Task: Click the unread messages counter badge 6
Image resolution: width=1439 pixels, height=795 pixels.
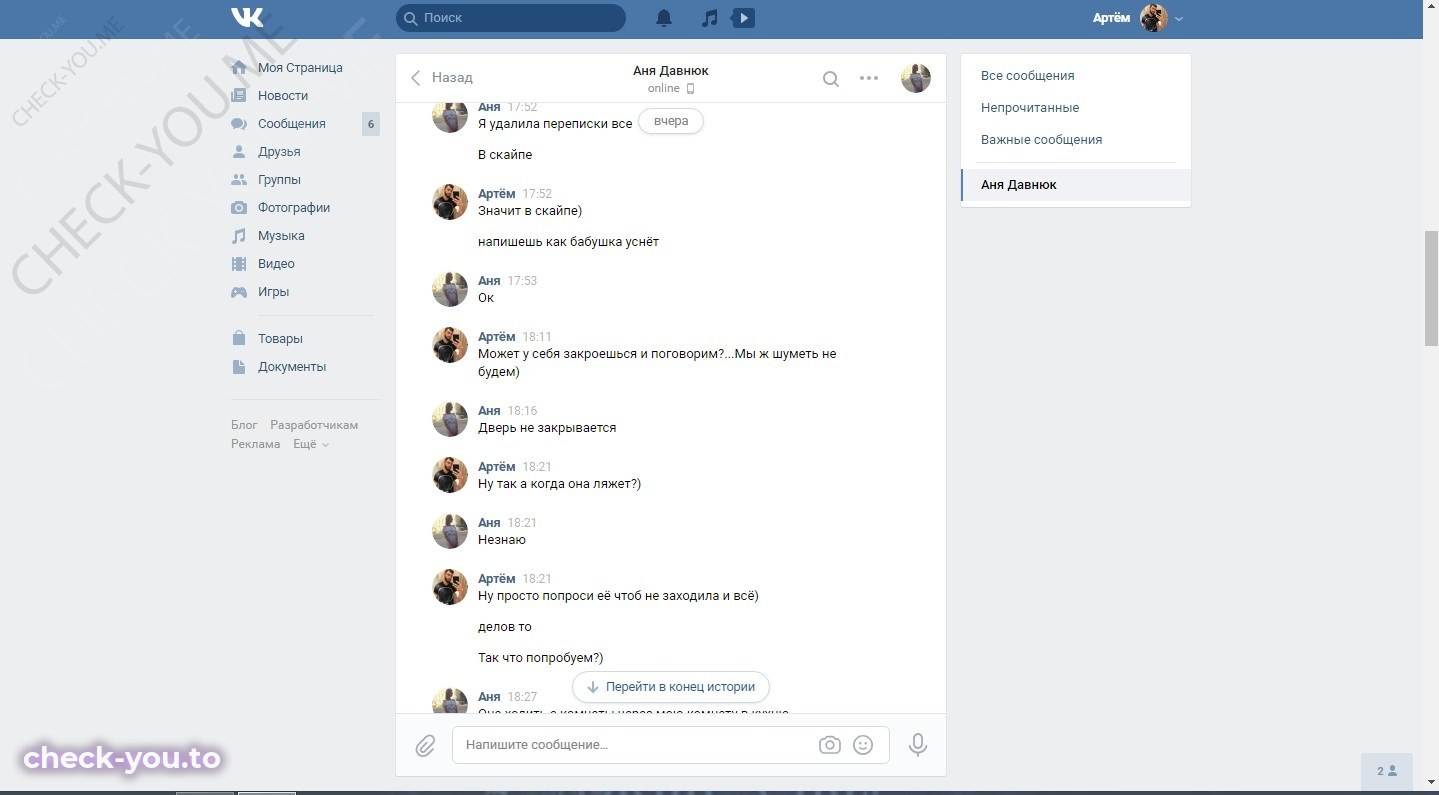Action: 371,124
